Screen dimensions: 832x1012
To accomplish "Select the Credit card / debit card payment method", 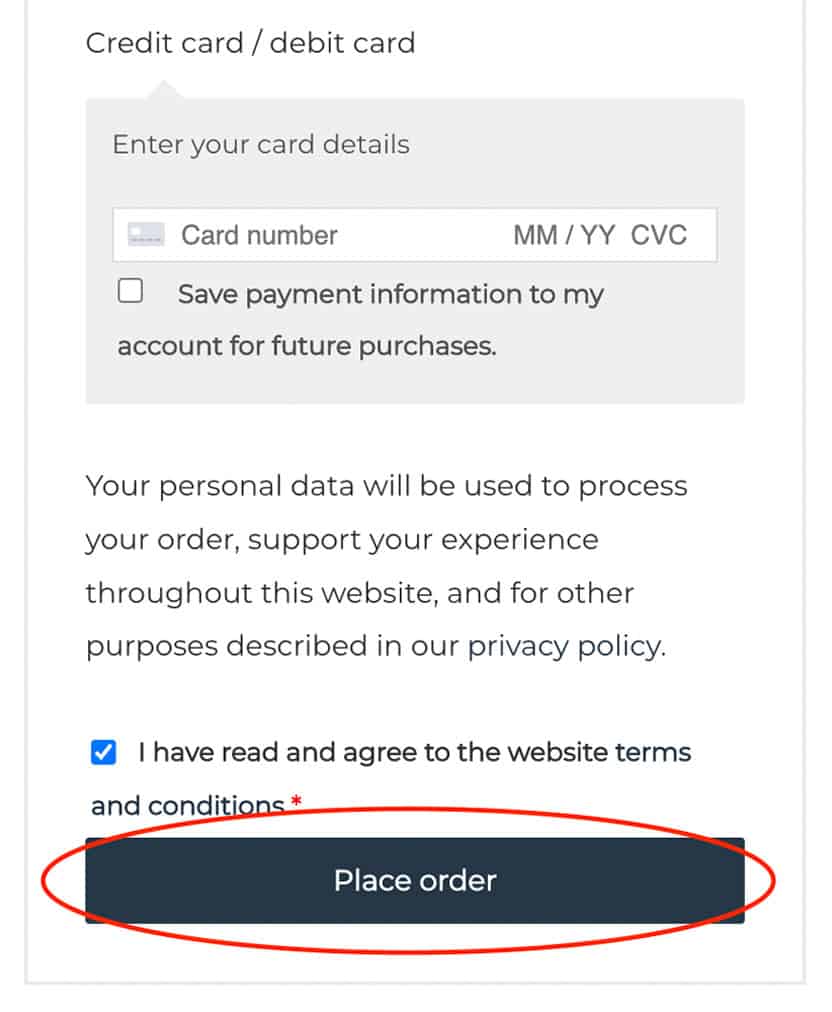I will point(250,43).
